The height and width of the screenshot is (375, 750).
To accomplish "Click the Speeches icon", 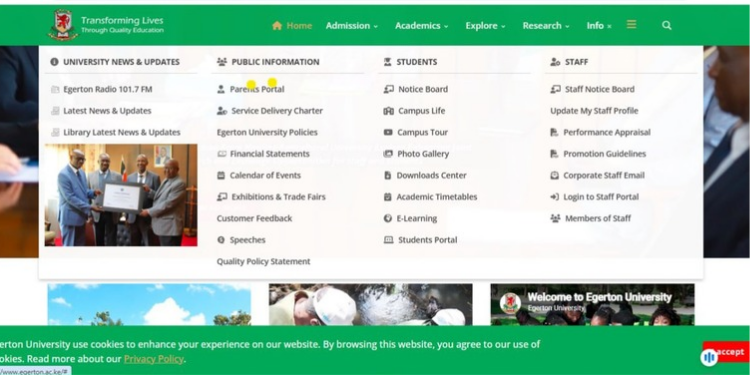I will pyautogui.click(x=221, y=240).
